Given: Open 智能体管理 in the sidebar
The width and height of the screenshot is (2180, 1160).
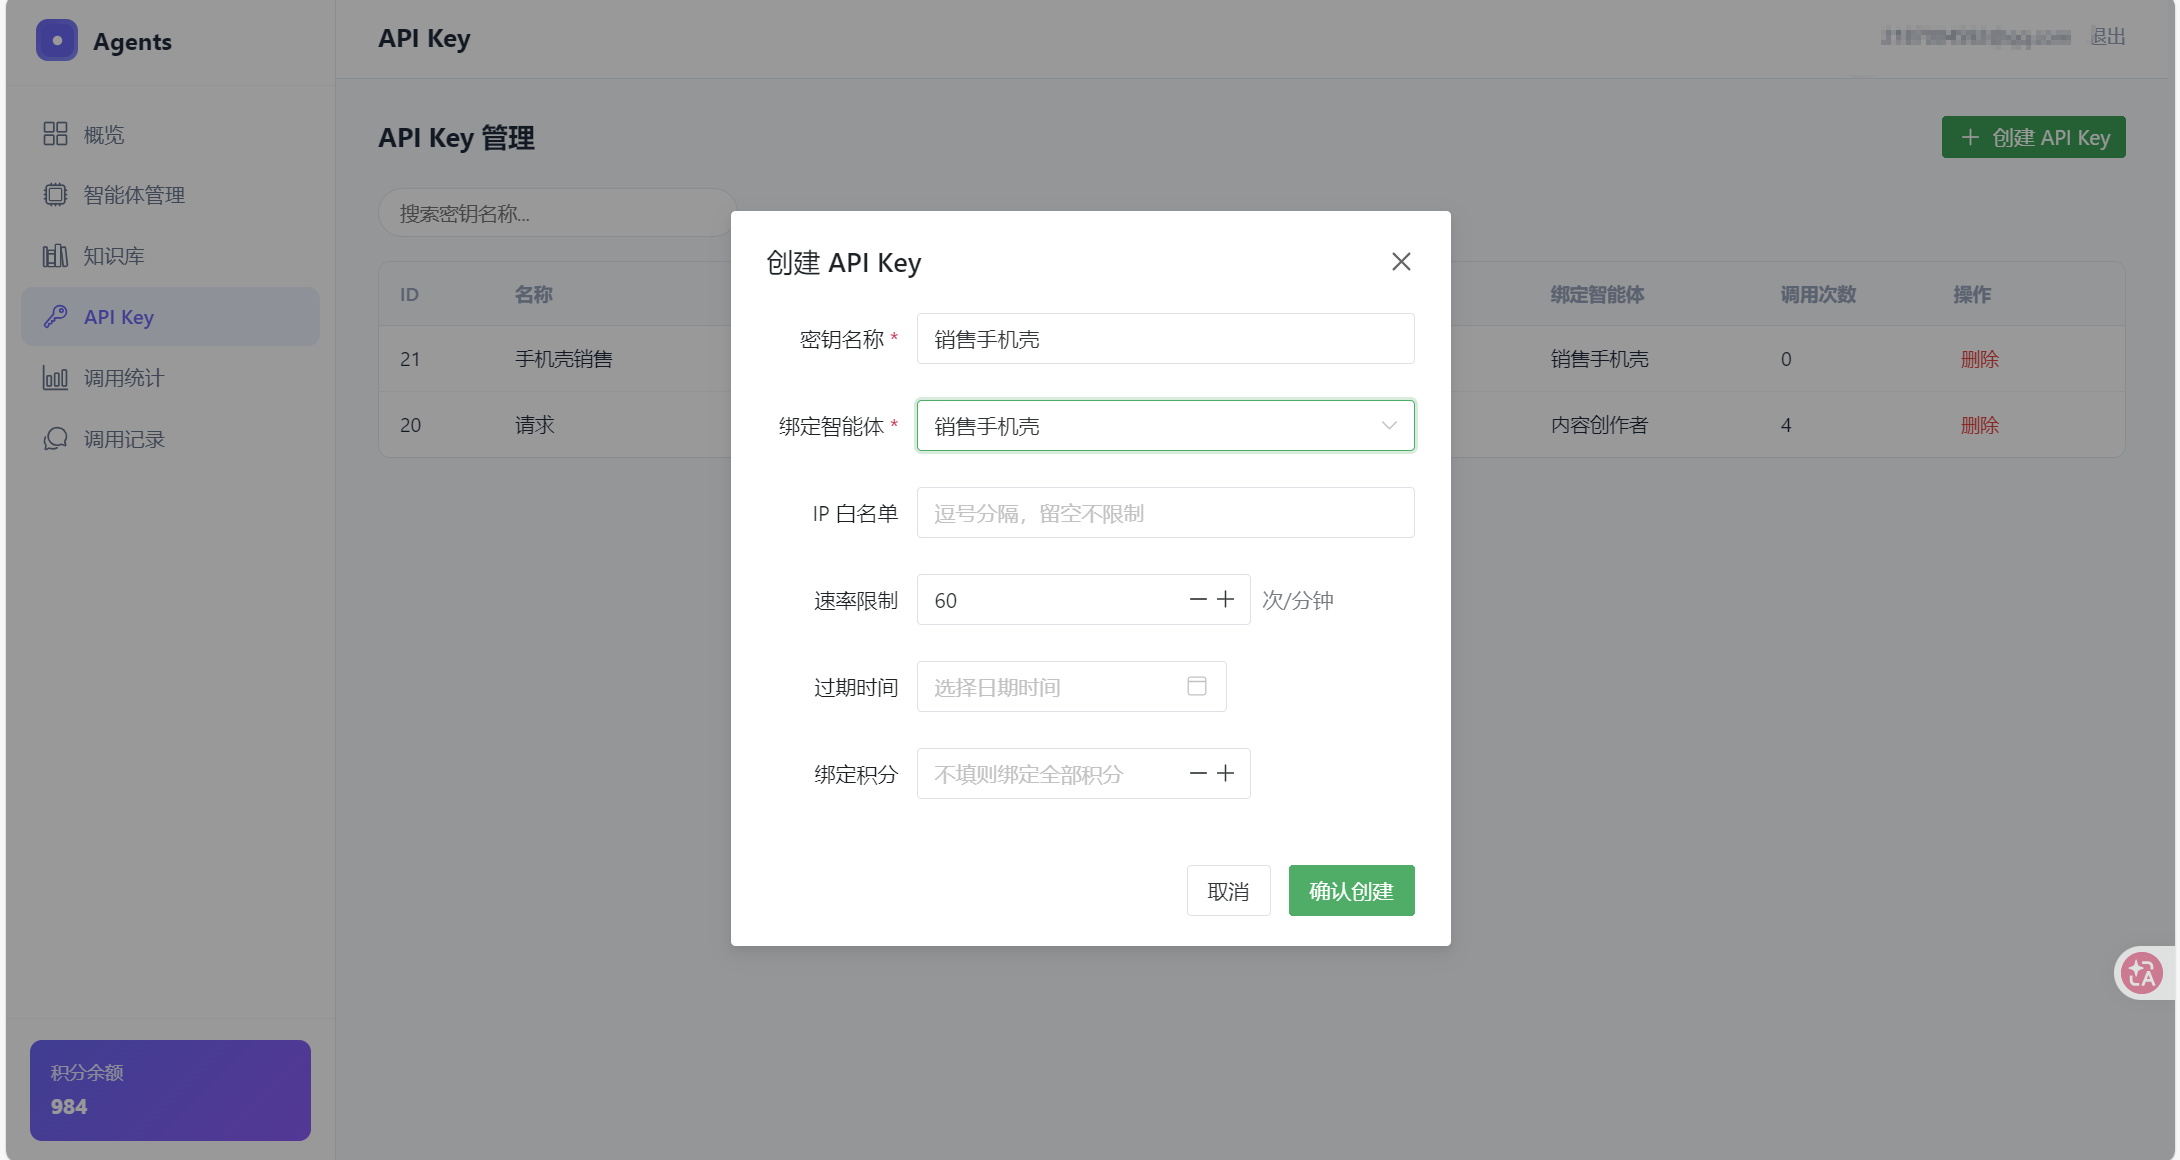Looking at the screenshot, I should point(170,195).
